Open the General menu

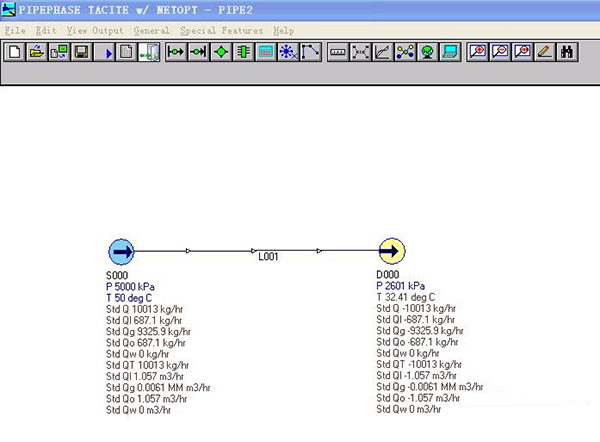(x=152, y=31)
